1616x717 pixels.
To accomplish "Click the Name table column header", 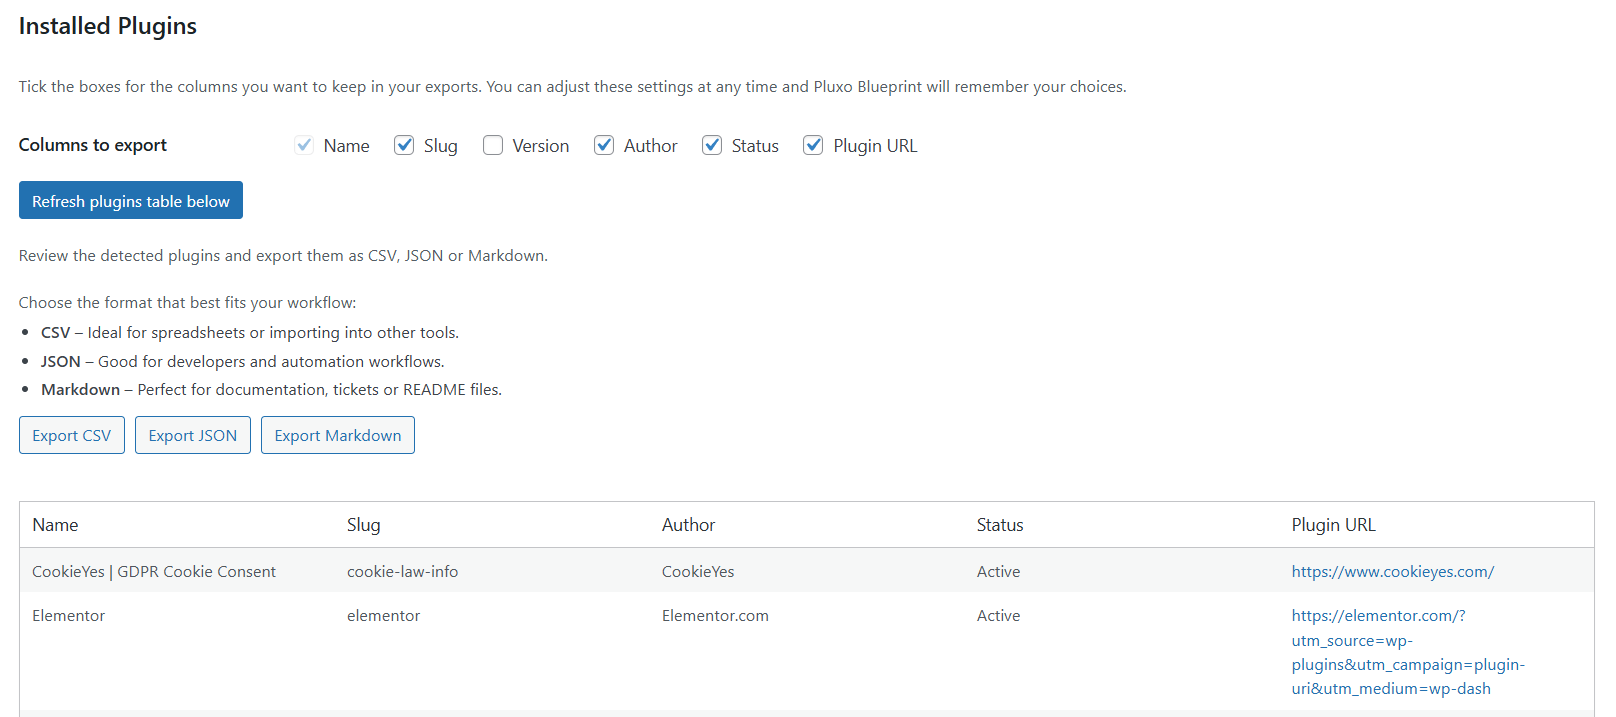I will tap(55, 525).
